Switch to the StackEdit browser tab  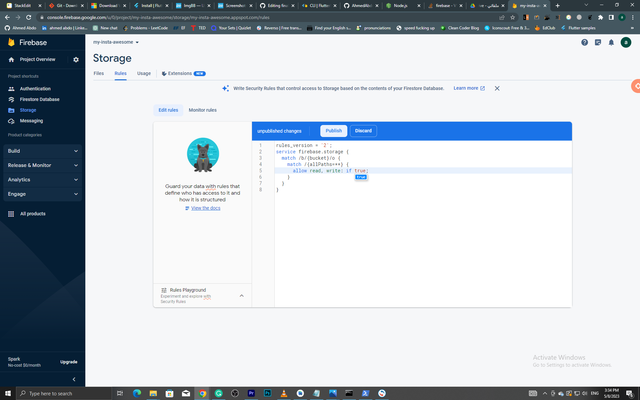pos(24,6)
